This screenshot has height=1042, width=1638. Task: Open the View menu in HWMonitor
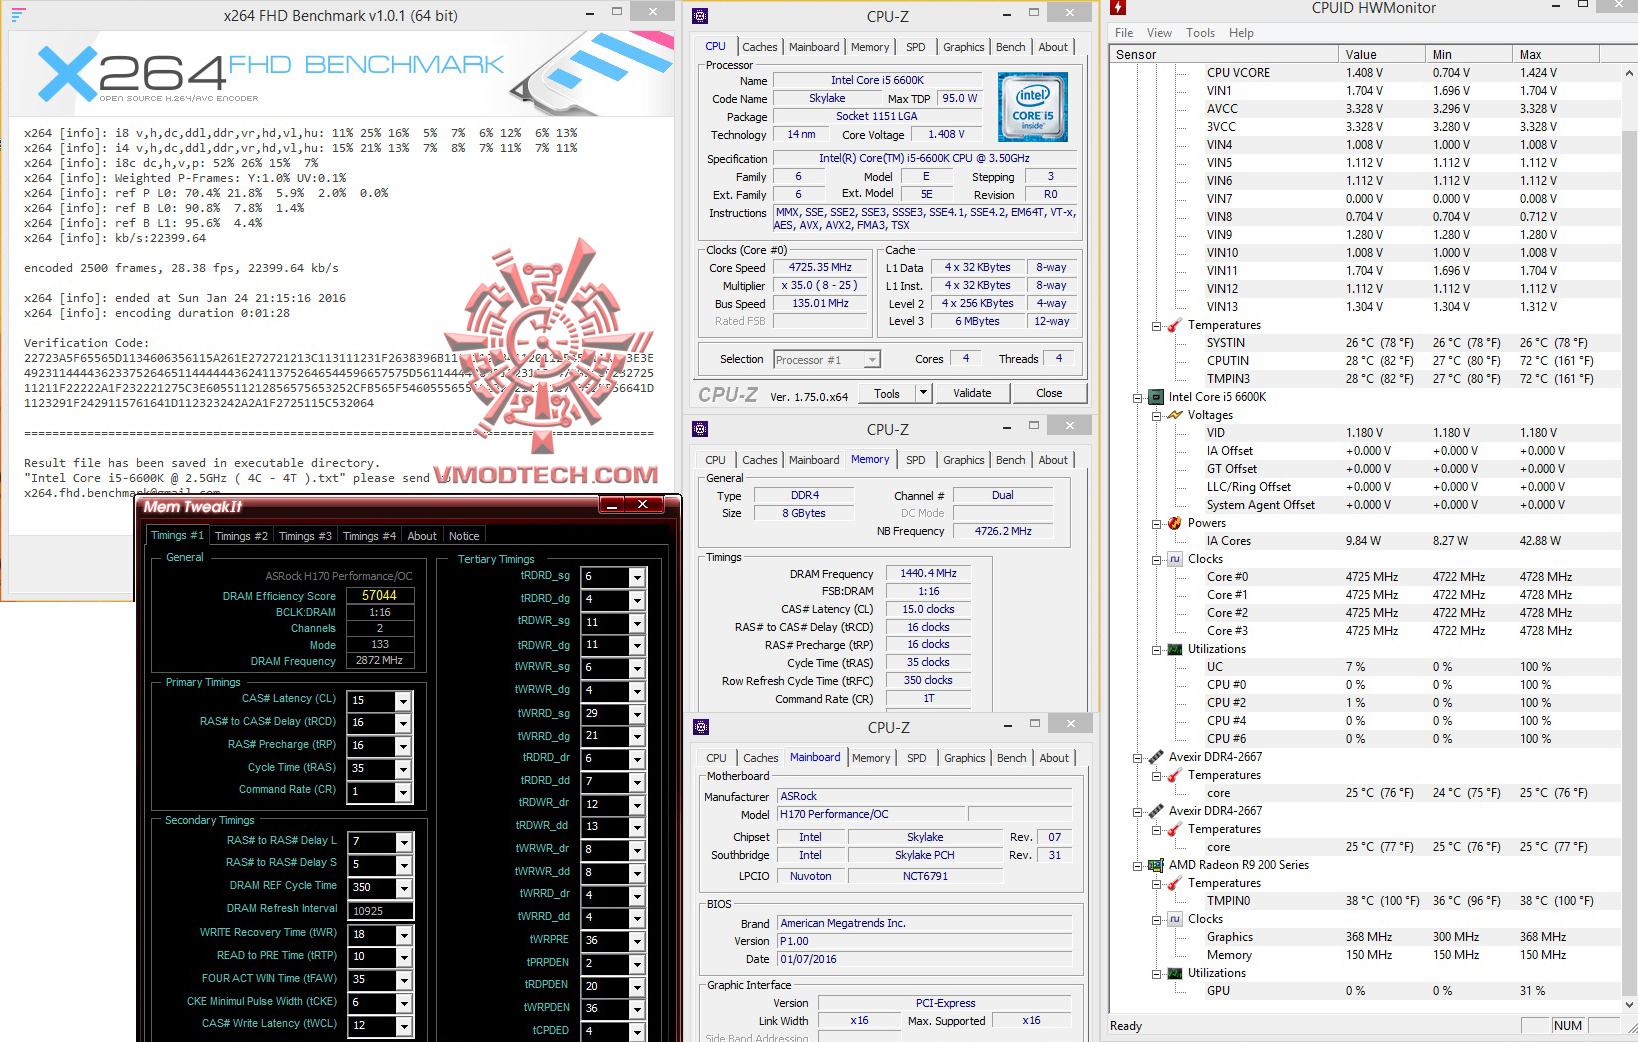click(1159, 33)
